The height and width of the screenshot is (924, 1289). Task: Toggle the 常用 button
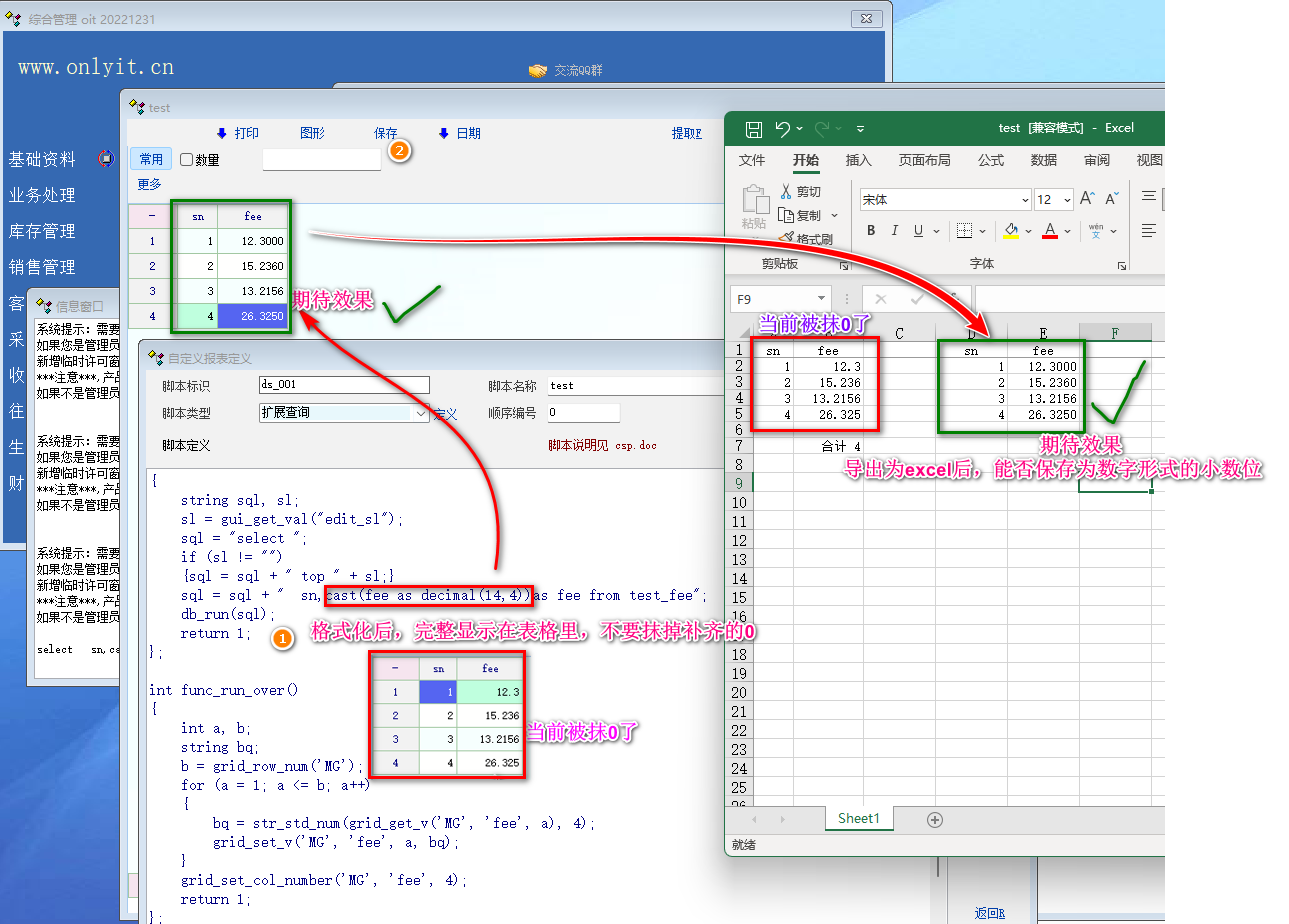151,159
